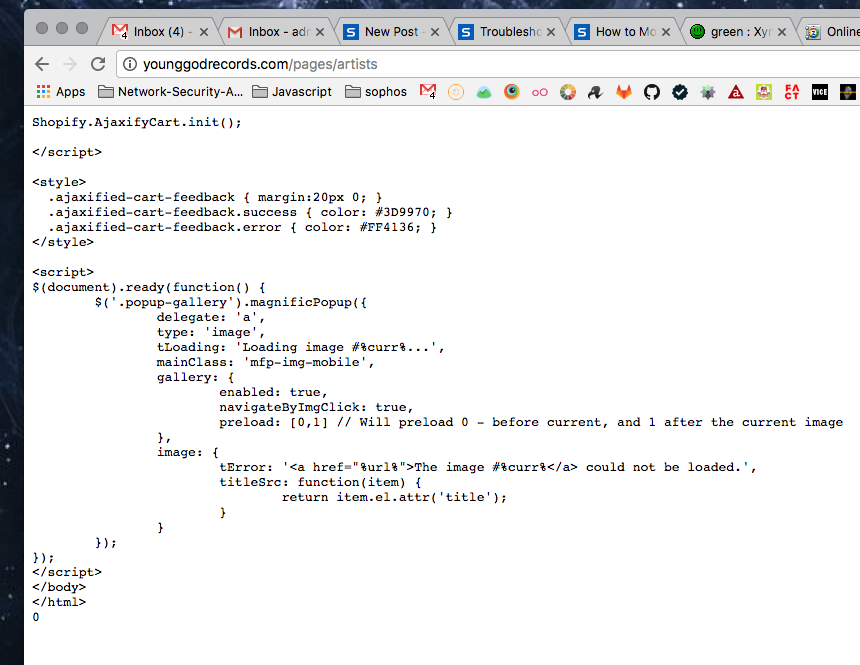Click the magnificPopup call line
The width and height of the screenshot is (860, 665).
point(231,302)
